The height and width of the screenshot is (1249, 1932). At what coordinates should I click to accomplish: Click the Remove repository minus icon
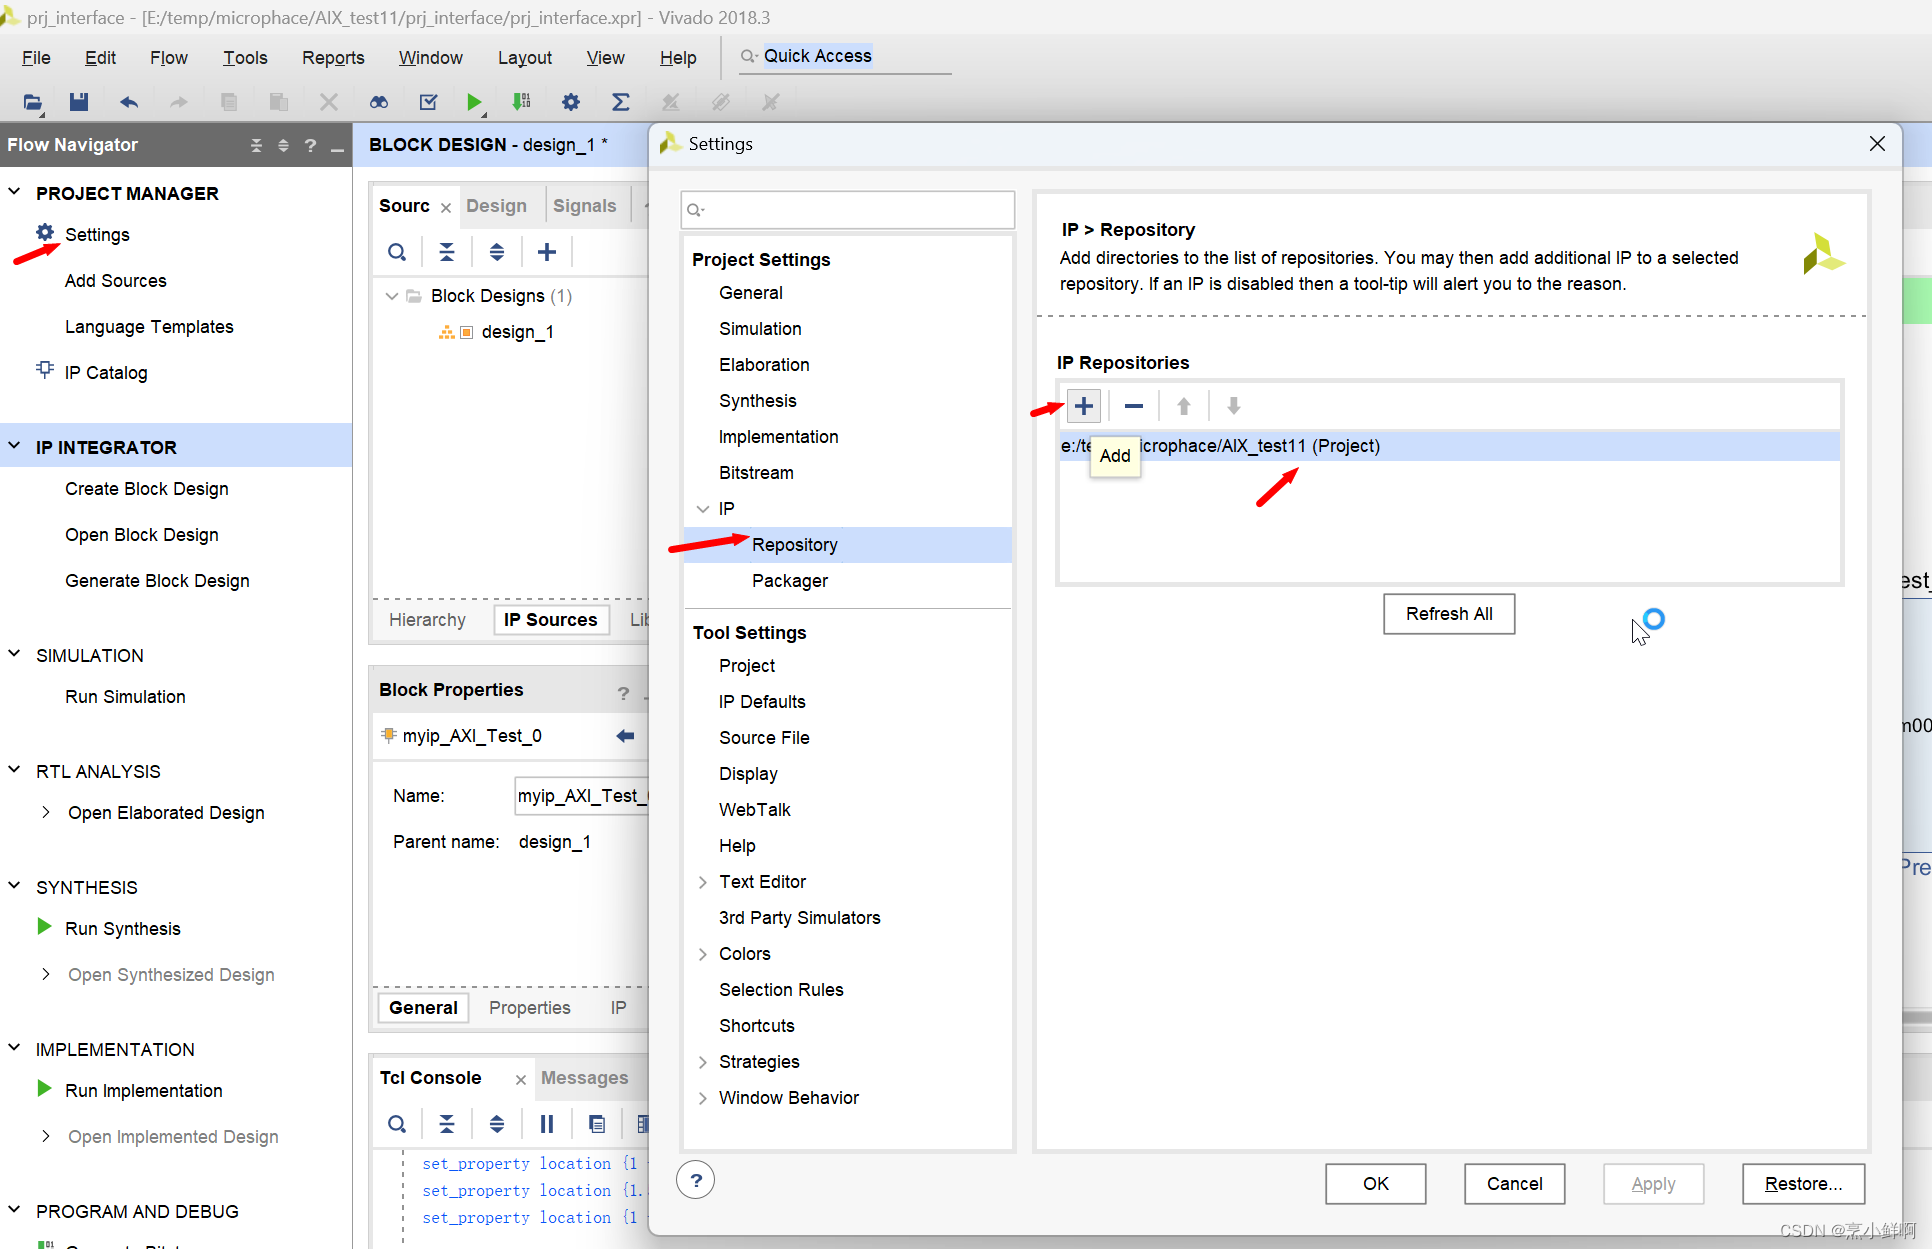[1134, 406]
